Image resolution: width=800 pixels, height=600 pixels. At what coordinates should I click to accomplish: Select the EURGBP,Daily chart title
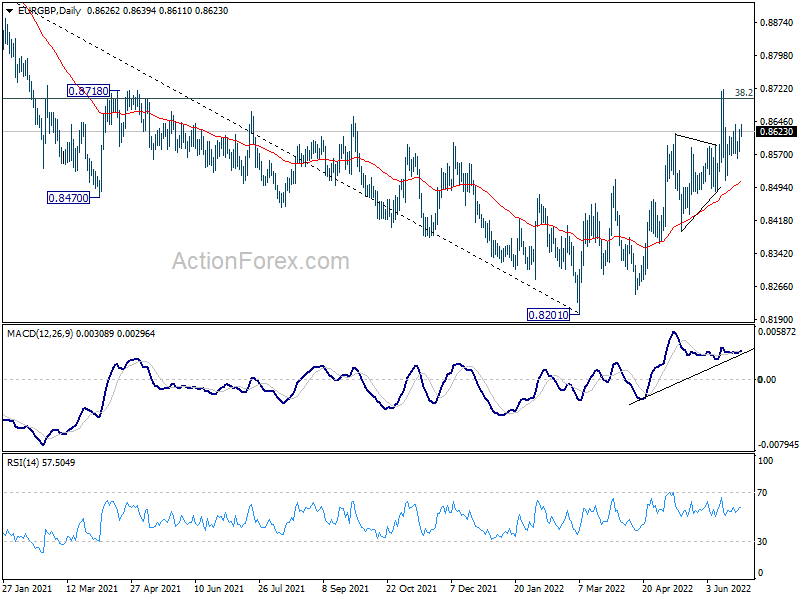(x=49, y=11)
